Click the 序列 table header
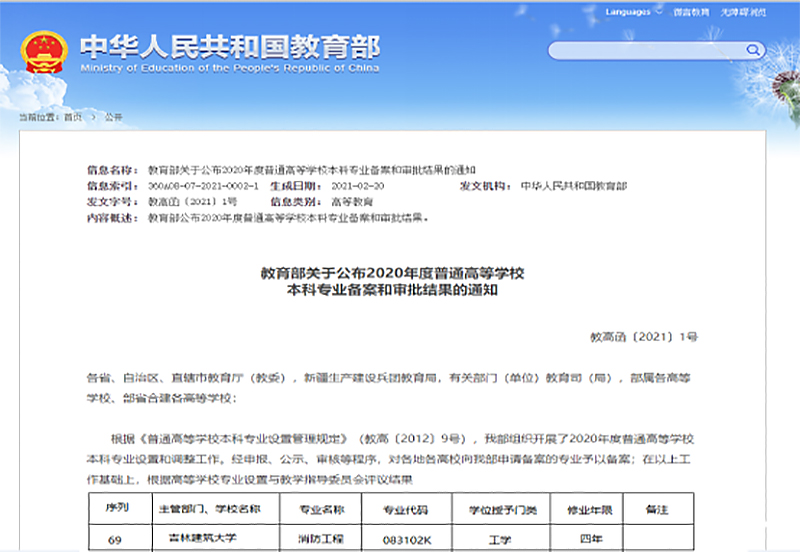800x553 pixels. point(117,508)
